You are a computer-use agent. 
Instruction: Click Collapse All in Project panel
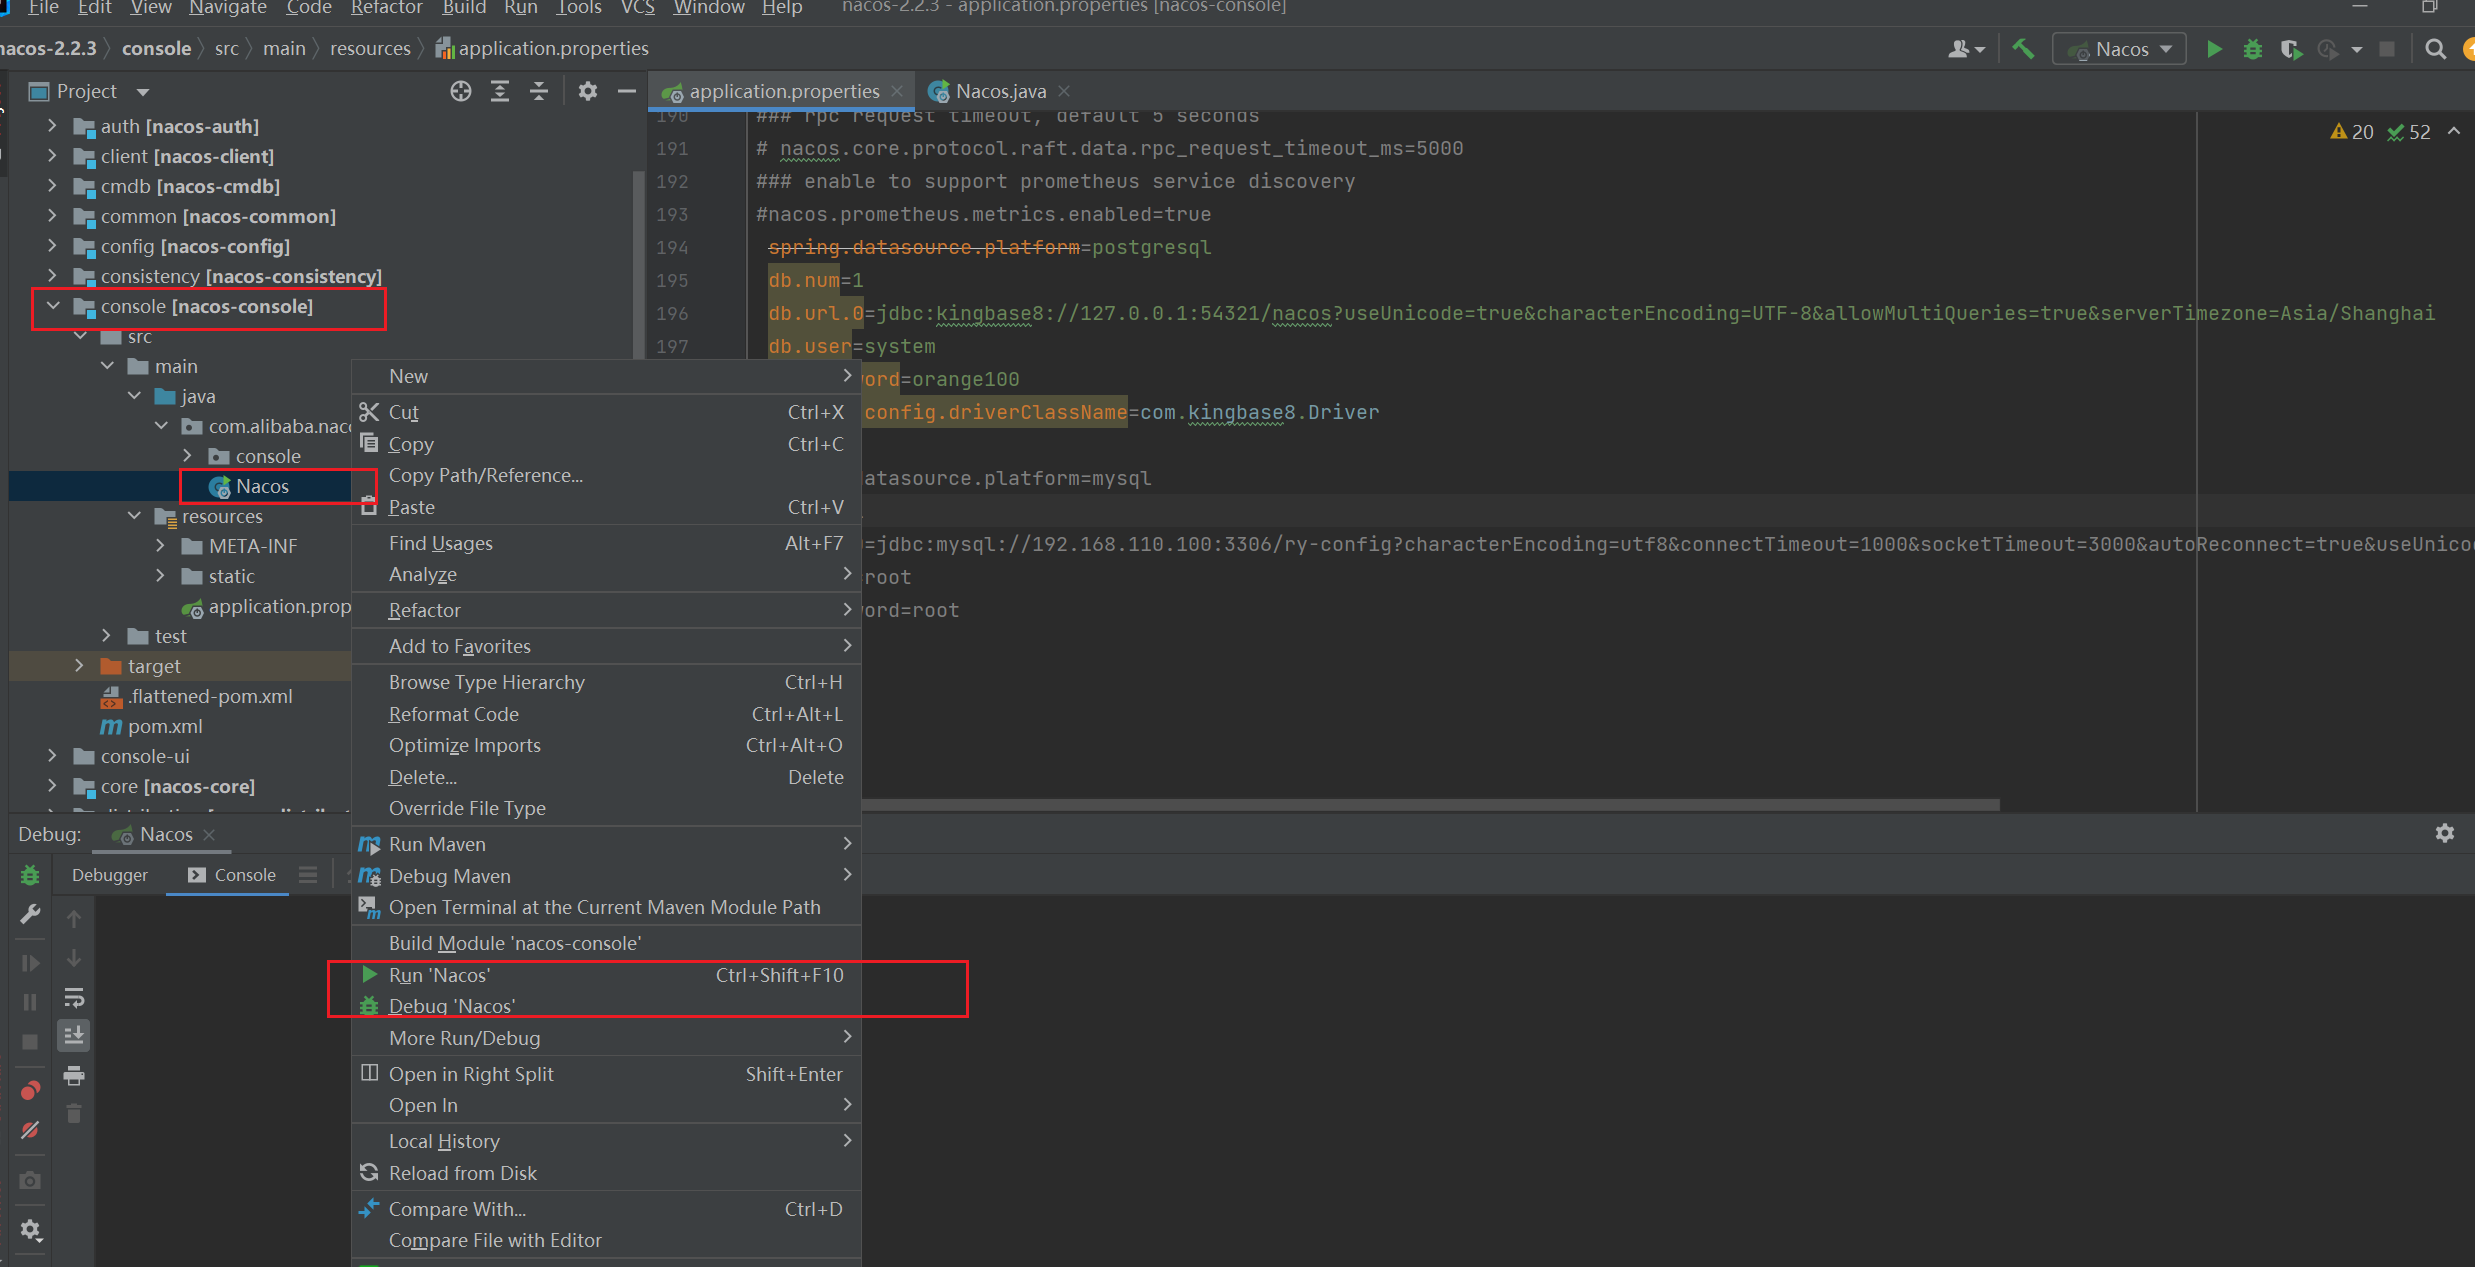[x=539, y=91]
